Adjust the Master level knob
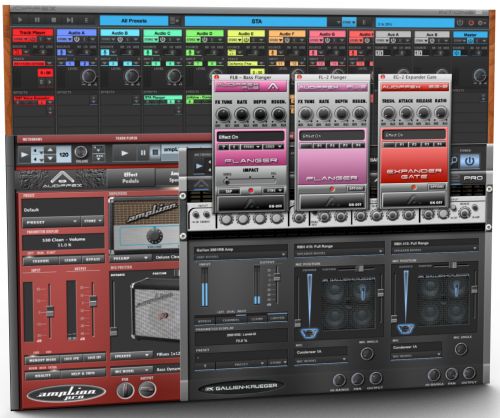Image resolution: width=500 pixels, height=418 pixels. tap(480, 75)
